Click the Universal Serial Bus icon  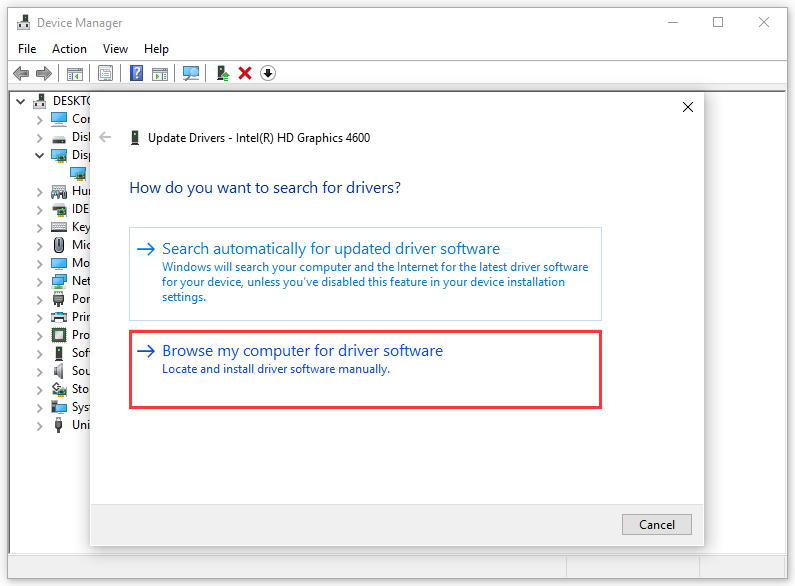coord(59,425)
